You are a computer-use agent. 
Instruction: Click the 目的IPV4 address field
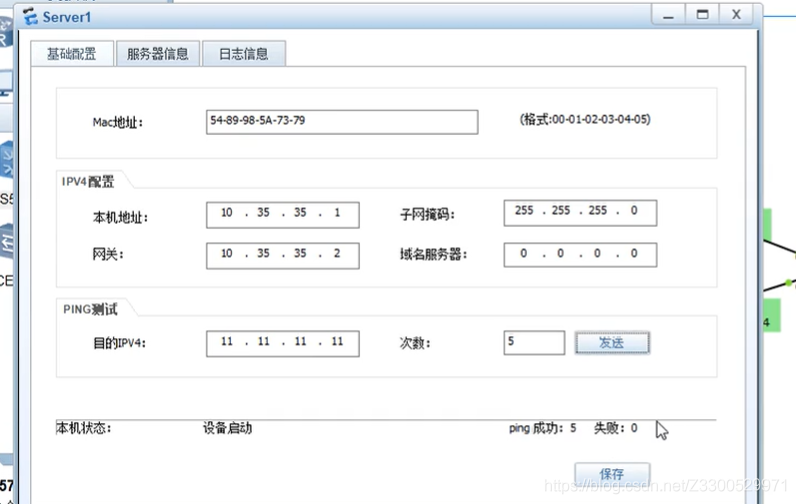click(x=283, y=344)
